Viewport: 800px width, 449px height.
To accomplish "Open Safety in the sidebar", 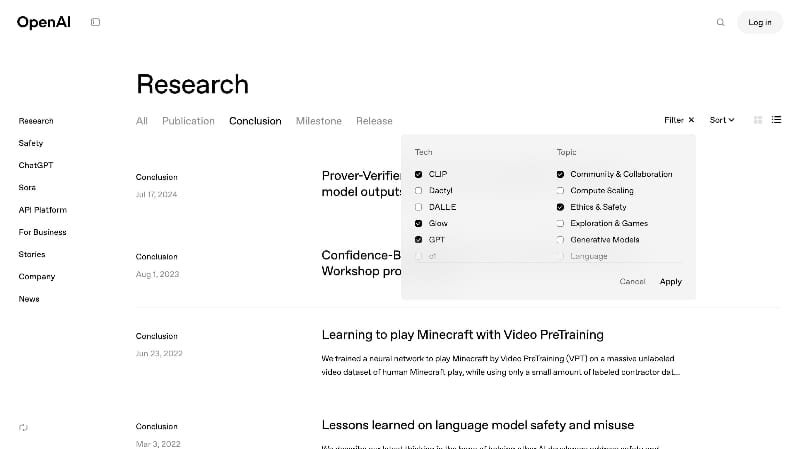I will (x=31, y=143).
